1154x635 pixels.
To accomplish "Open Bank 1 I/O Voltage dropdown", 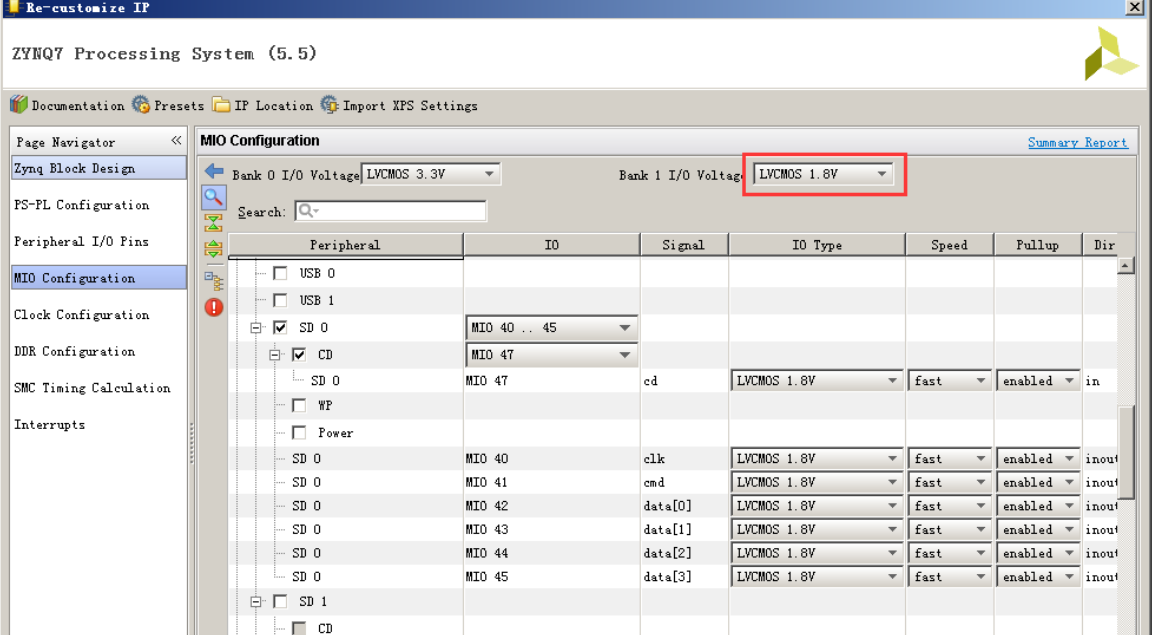I will [824, 174].
